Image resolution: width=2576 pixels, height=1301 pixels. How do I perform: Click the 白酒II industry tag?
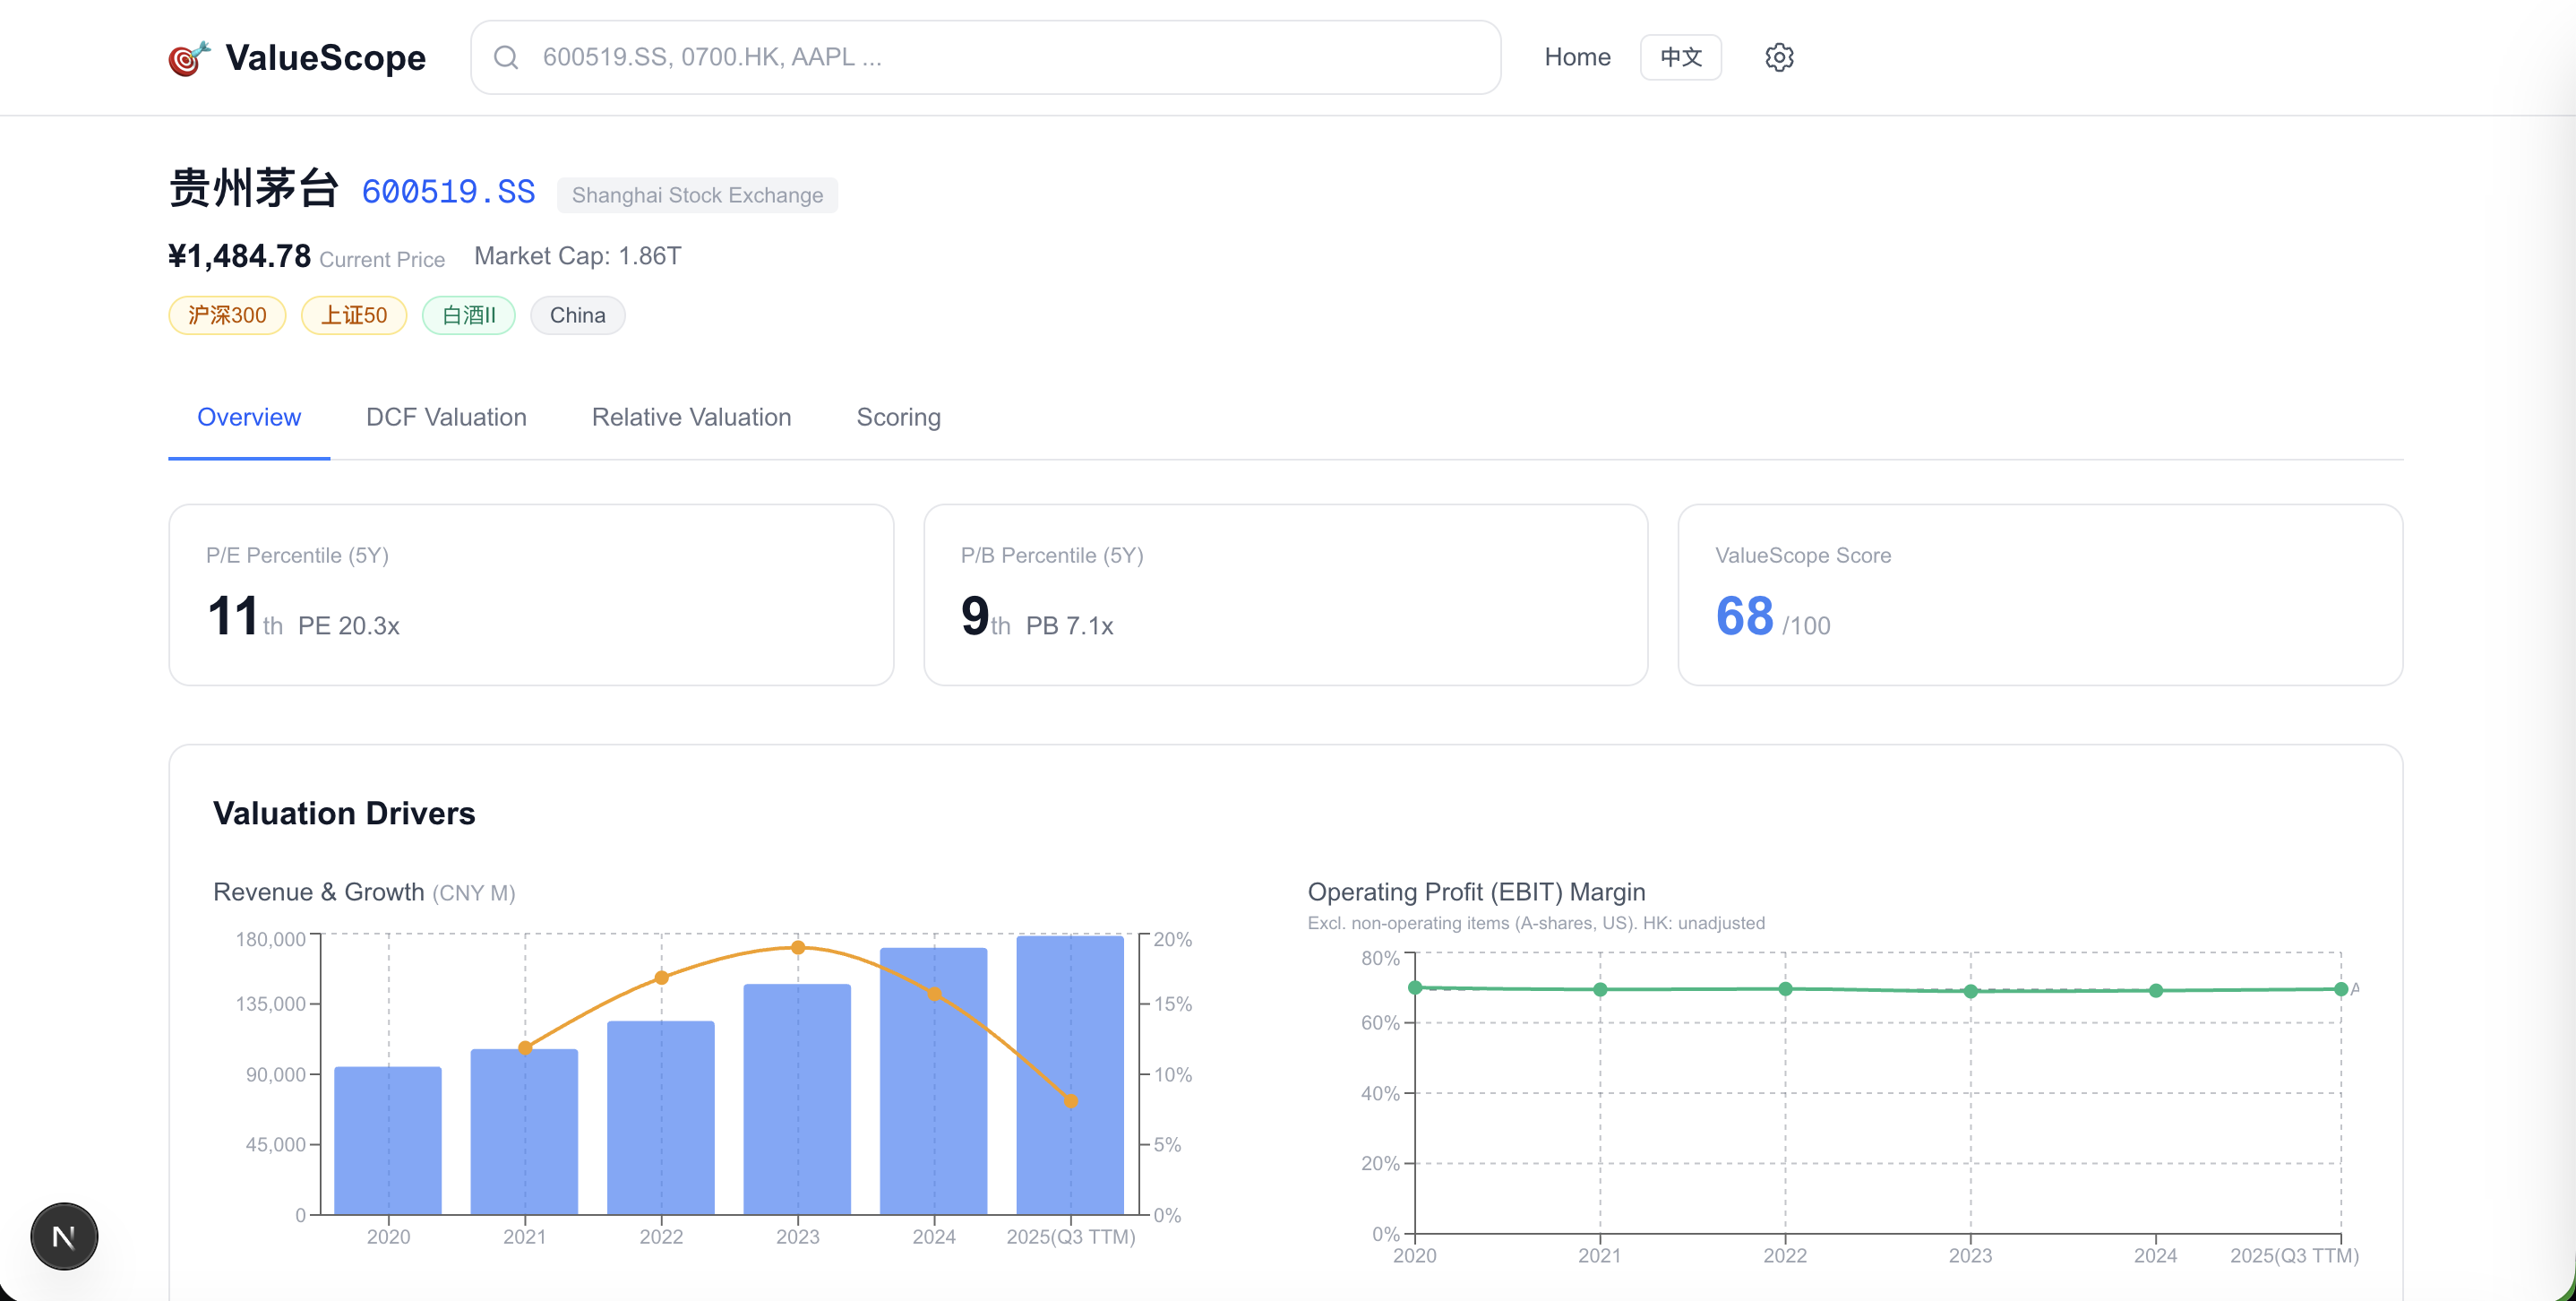click(x=468, y=315)
